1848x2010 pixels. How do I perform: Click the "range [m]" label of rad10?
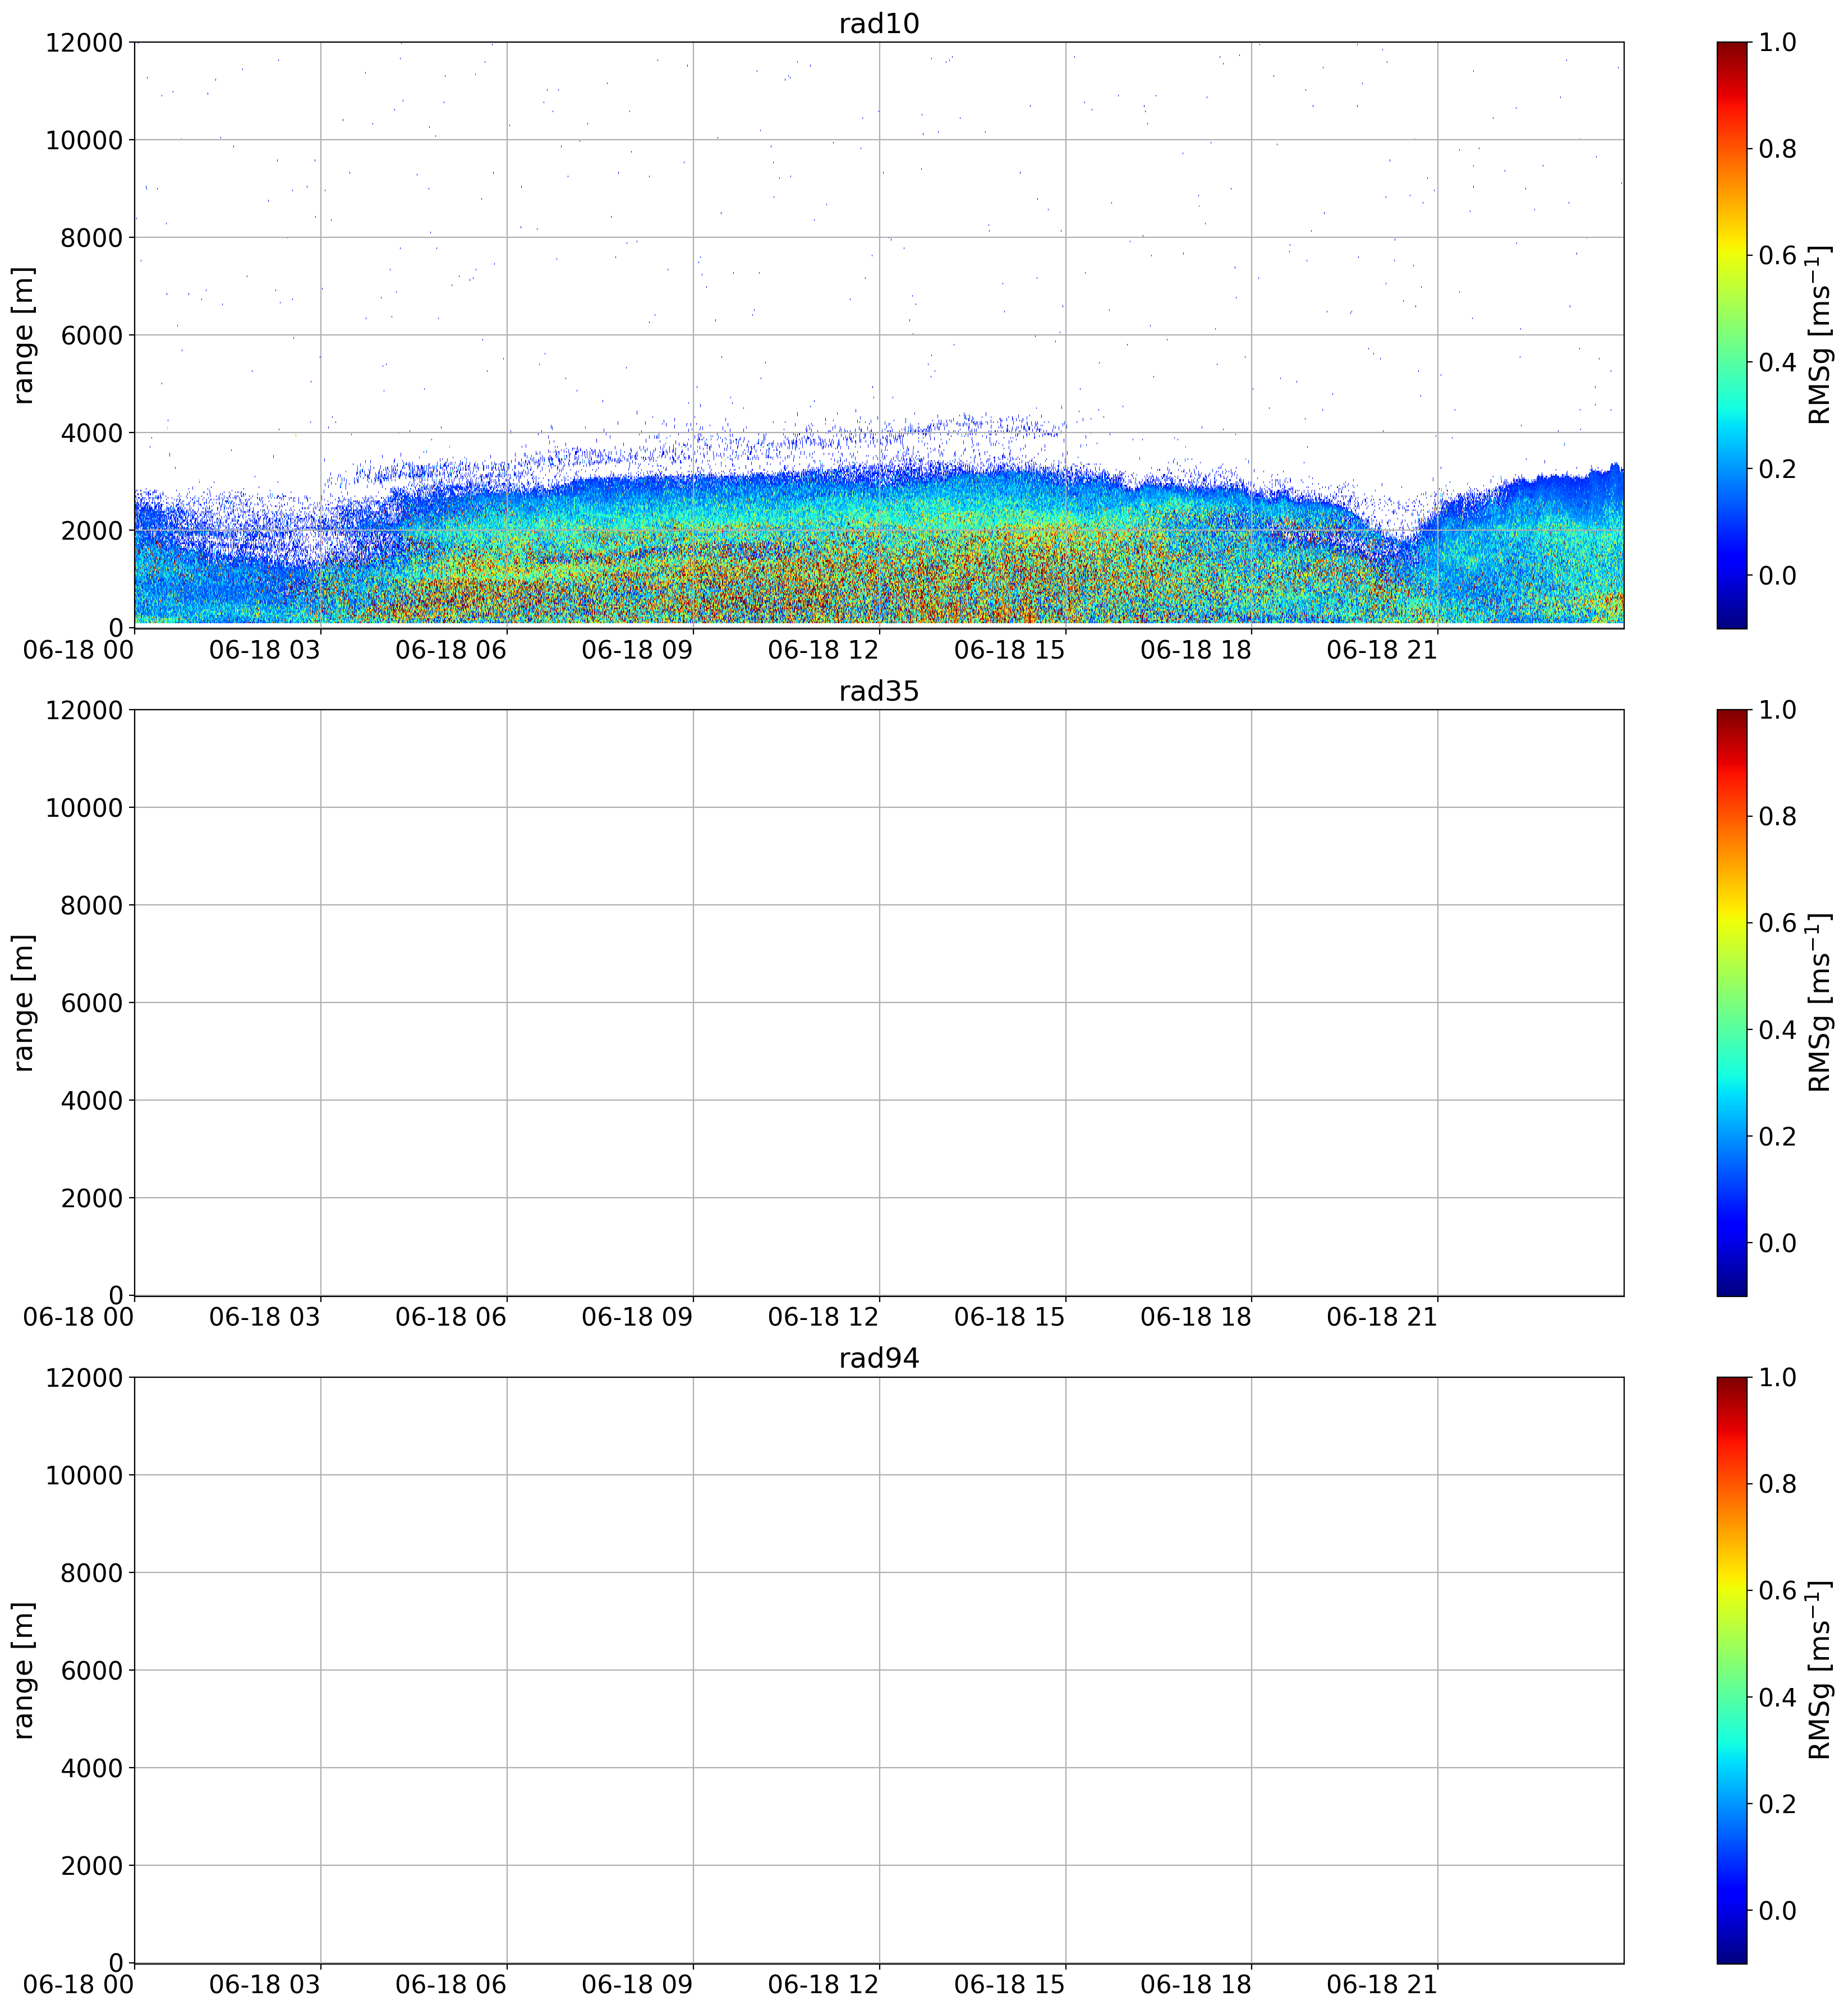[x=24, y=335]
